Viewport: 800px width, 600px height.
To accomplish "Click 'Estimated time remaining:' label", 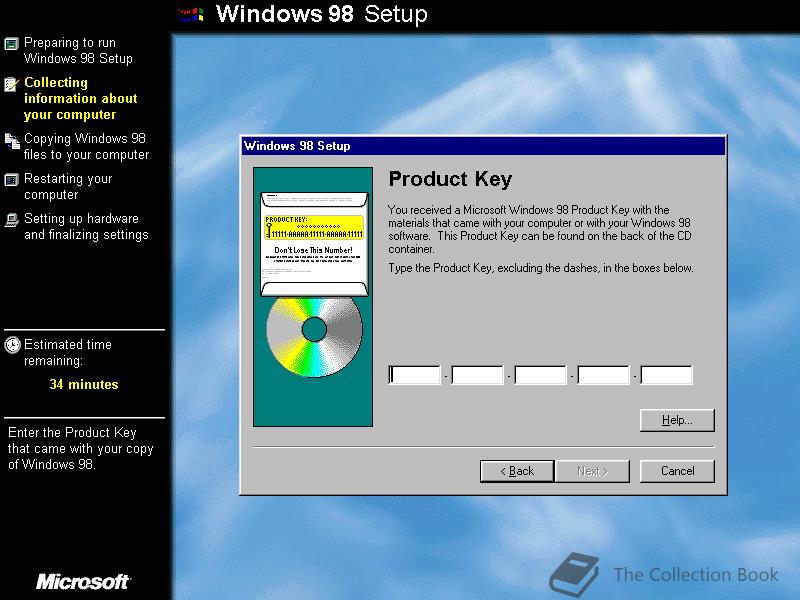I will (67, 353).
